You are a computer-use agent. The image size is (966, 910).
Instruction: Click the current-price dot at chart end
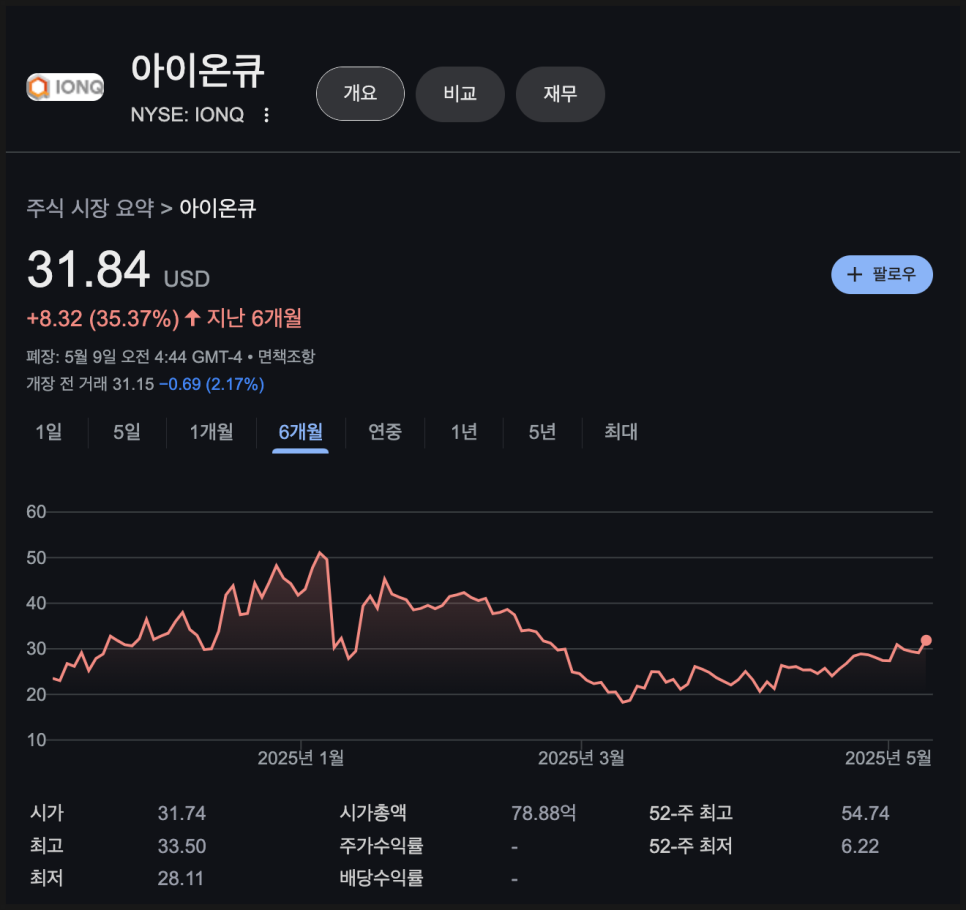coord(925,641)
